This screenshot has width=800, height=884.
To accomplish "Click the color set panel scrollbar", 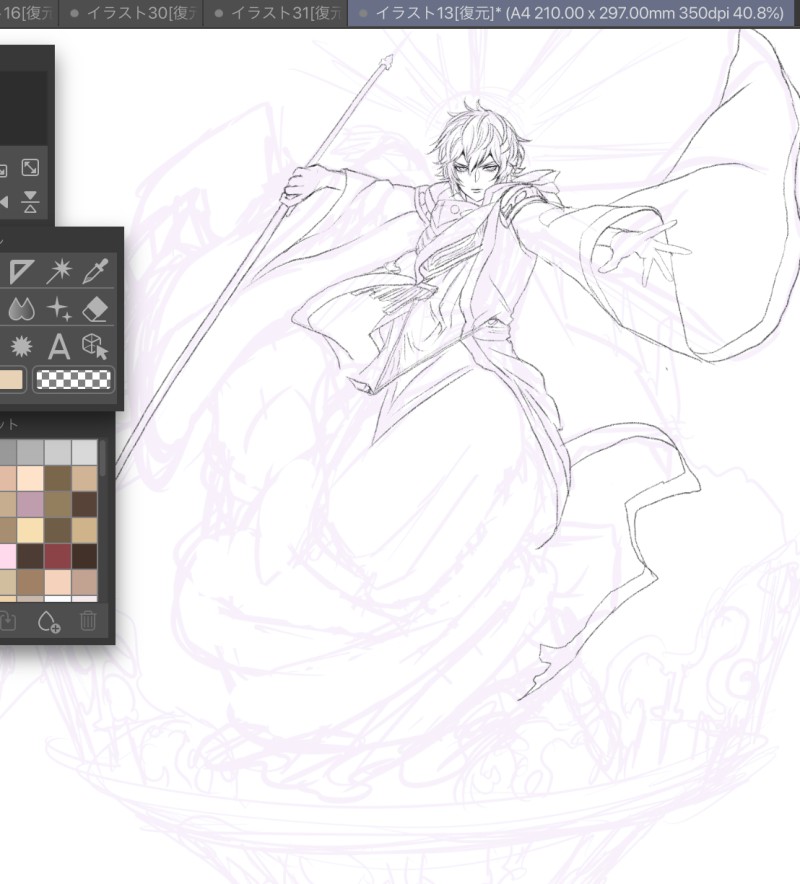I will coord(103,458).
